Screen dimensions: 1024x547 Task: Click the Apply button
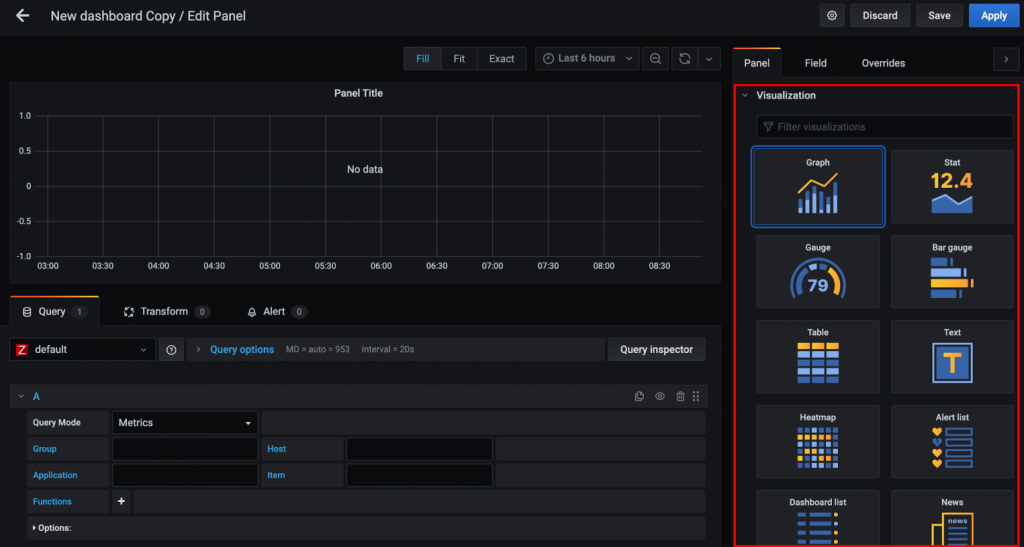993,16
